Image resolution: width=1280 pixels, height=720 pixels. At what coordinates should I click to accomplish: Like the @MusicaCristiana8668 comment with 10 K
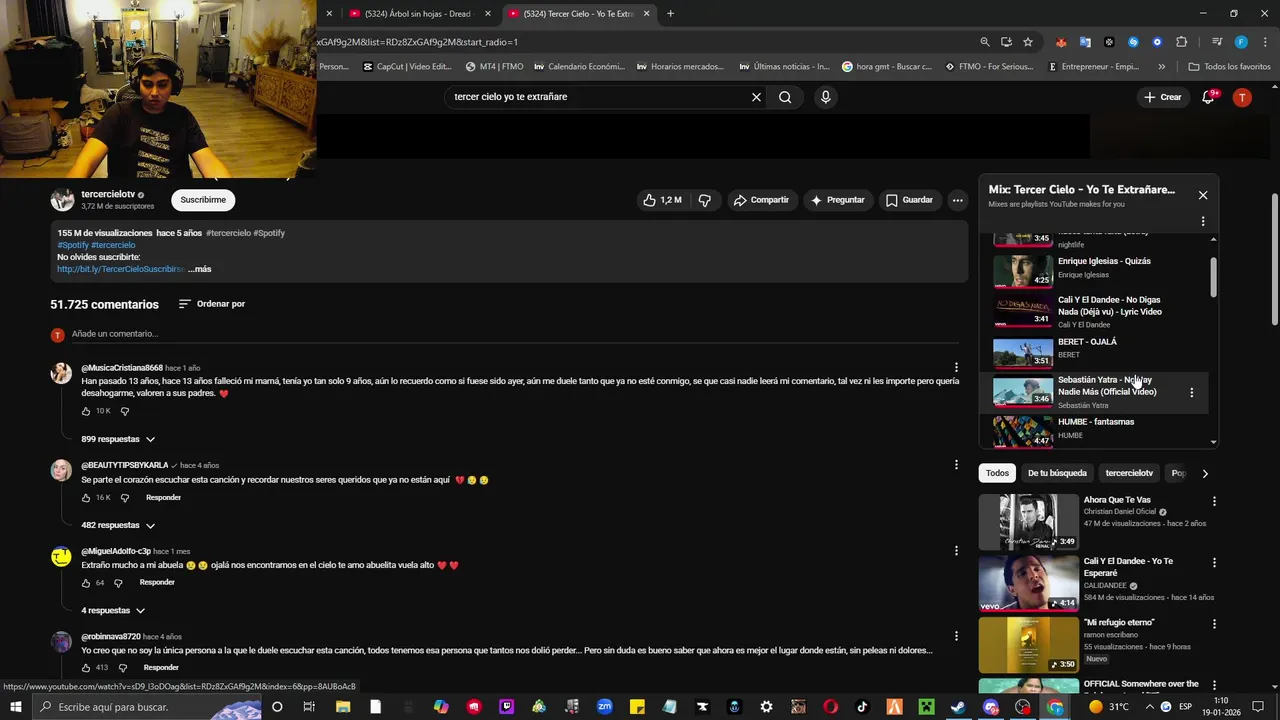(x=87, y=411)
